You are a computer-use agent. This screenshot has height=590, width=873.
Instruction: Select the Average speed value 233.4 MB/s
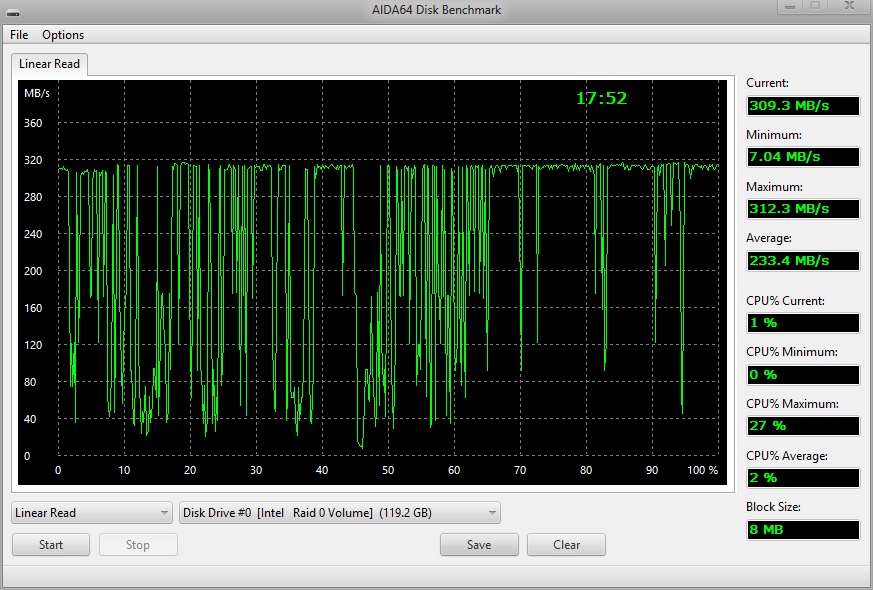pyautogui.click(x=802, y=261)
